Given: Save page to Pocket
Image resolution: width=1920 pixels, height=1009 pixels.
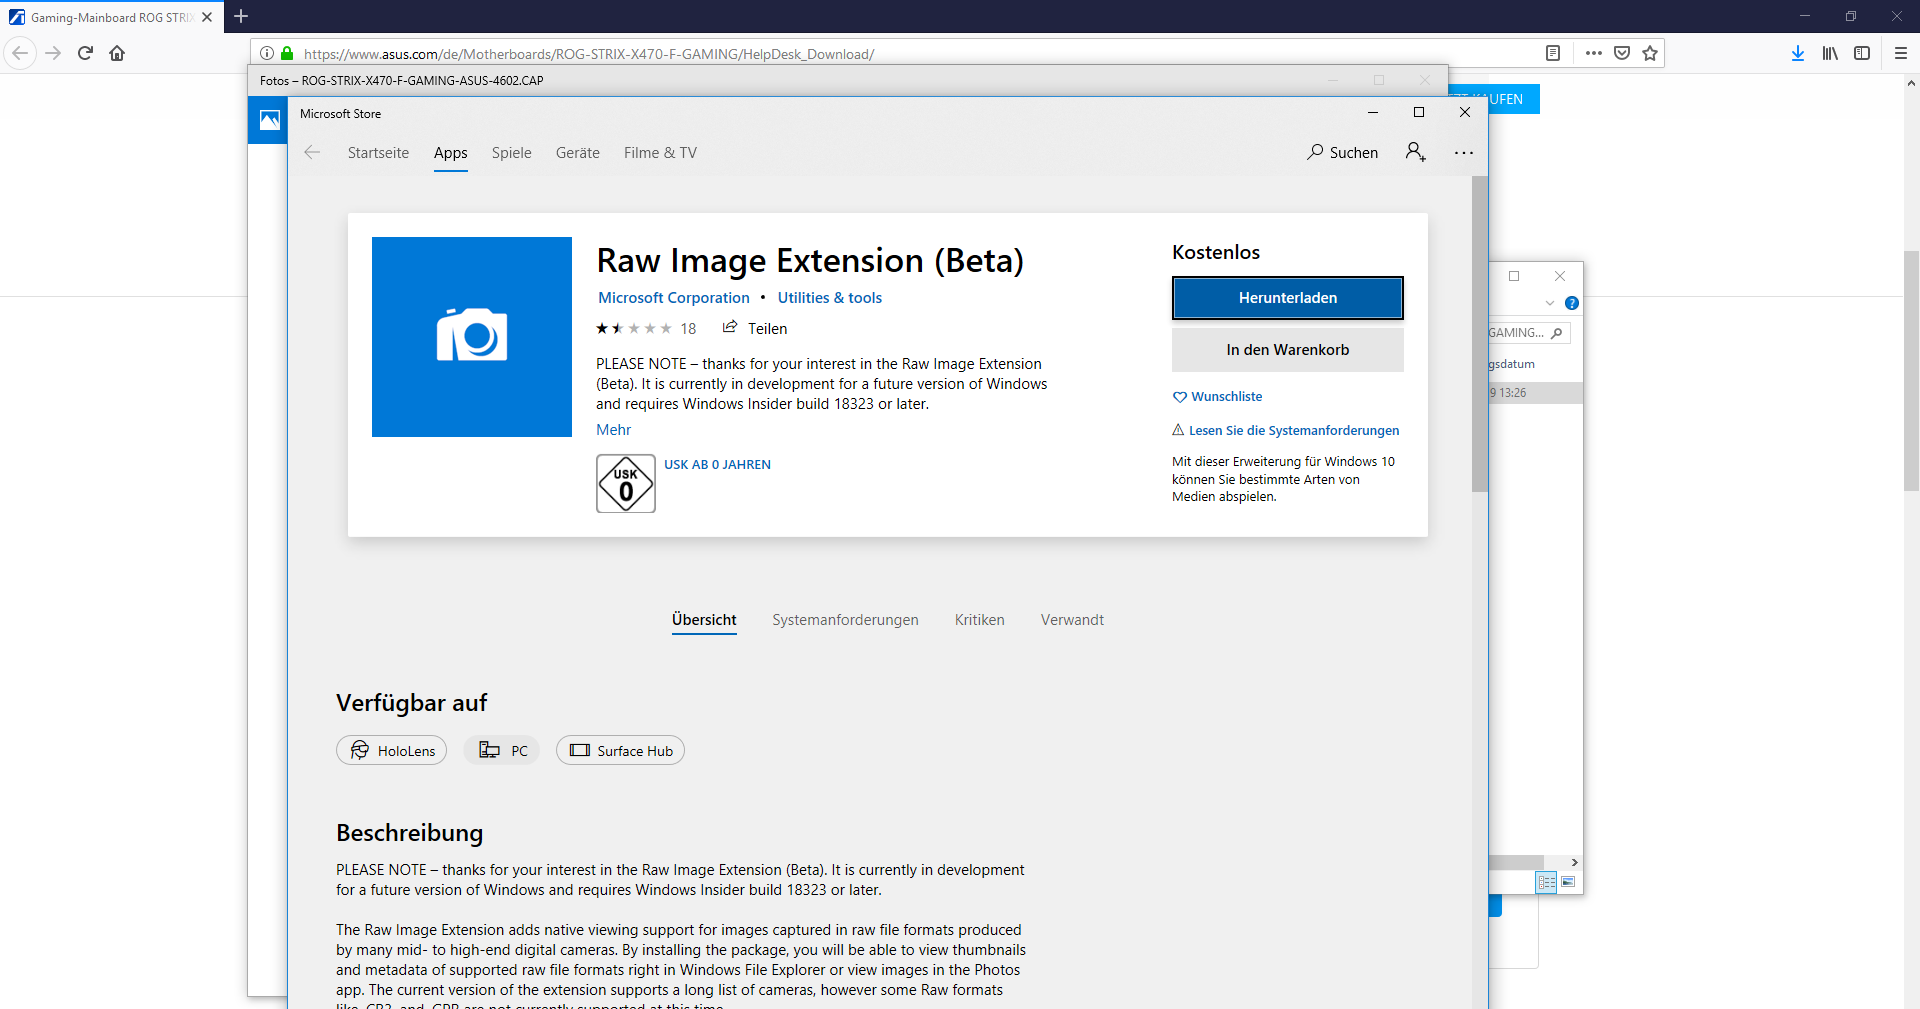Looking at the screenshot, I should pyautogui.click(x=1622, y=53).
